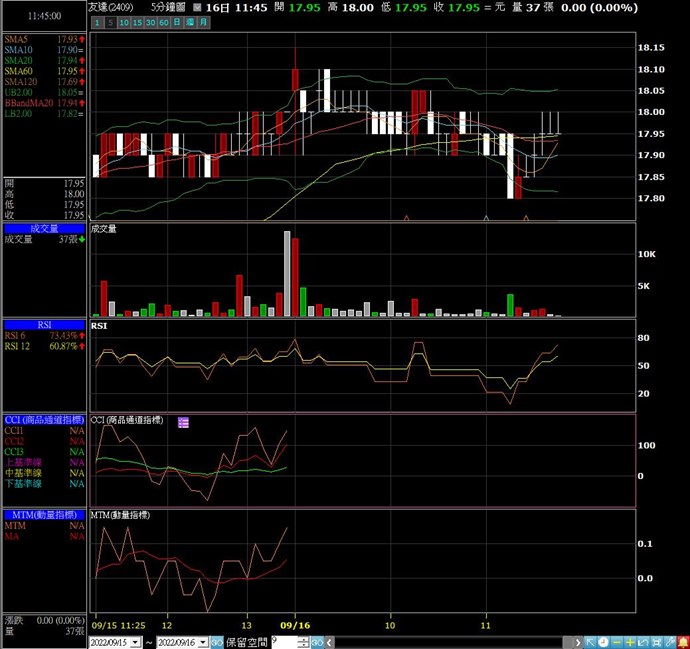Click the RSI blue panel header
The width and height of the screenshot is (690, 649).
click(x=44, y=325)
